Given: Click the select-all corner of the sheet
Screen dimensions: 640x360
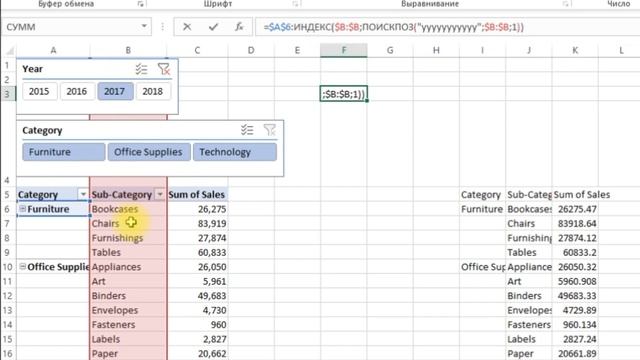Looking at the screenshot, I should (9, 51).
